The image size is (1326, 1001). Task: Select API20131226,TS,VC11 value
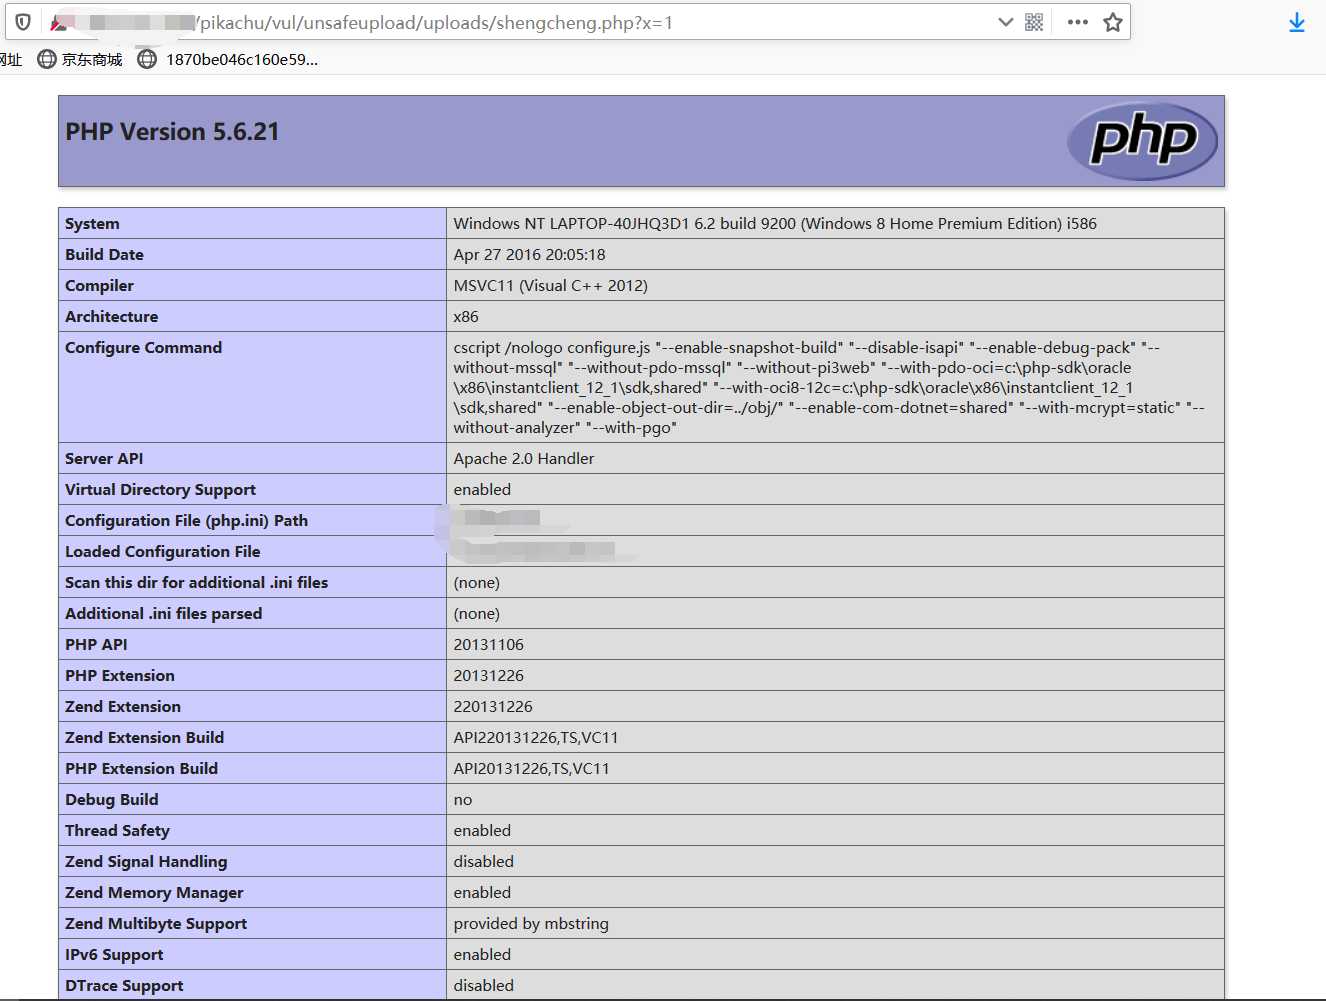click(531, 768)
